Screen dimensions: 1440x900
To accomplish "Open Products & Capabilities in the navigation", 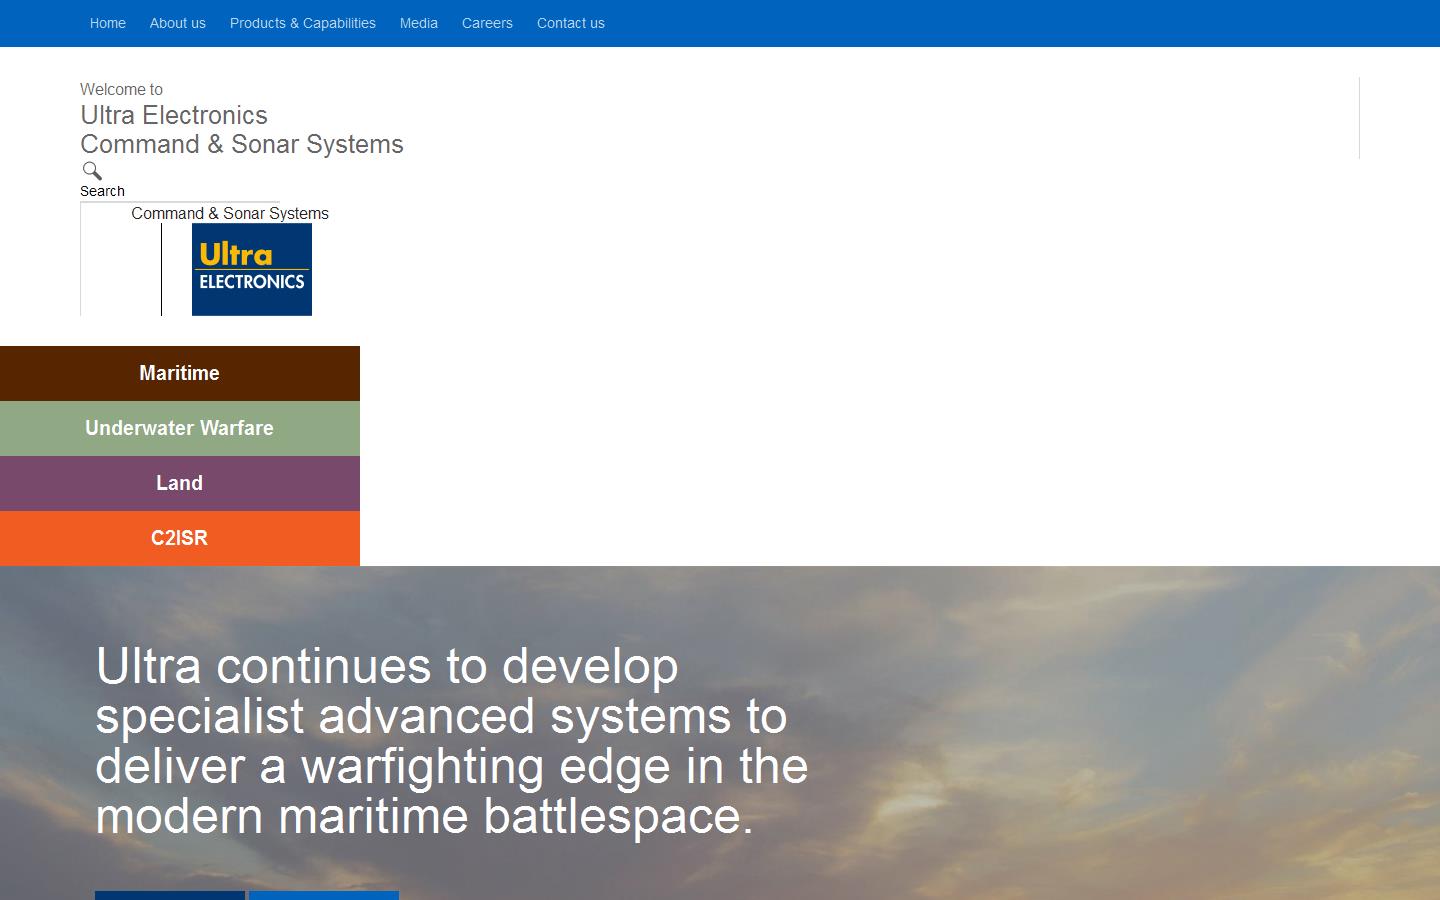I will [x=303, y=23].
